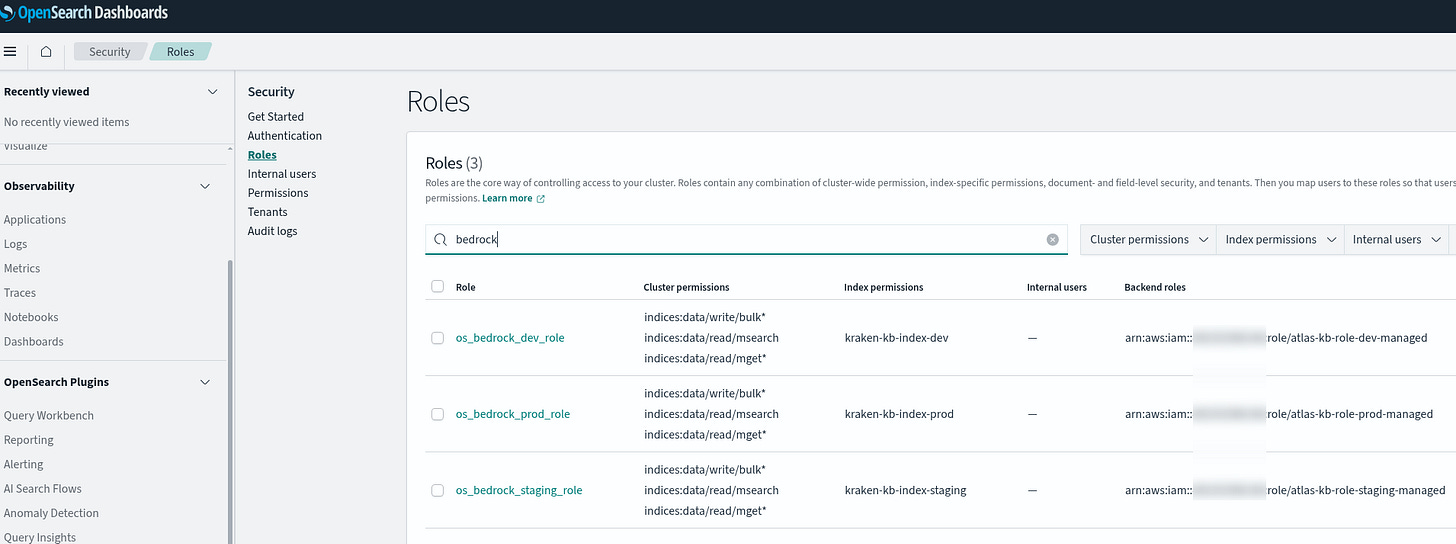The height and width of the screenshot is (544, 1456).
Task: Click the Roles breadcrumb
Action: point(181,52)
